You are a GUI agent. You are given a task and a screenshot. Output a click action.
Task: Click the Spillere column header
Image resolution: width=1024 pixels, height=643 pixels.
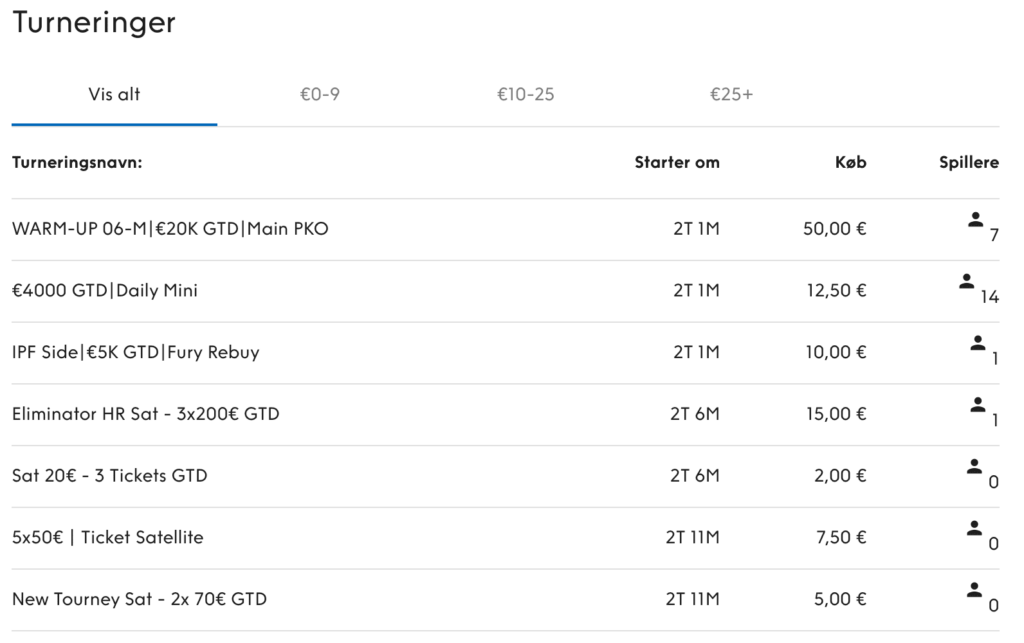pos(967,162)
